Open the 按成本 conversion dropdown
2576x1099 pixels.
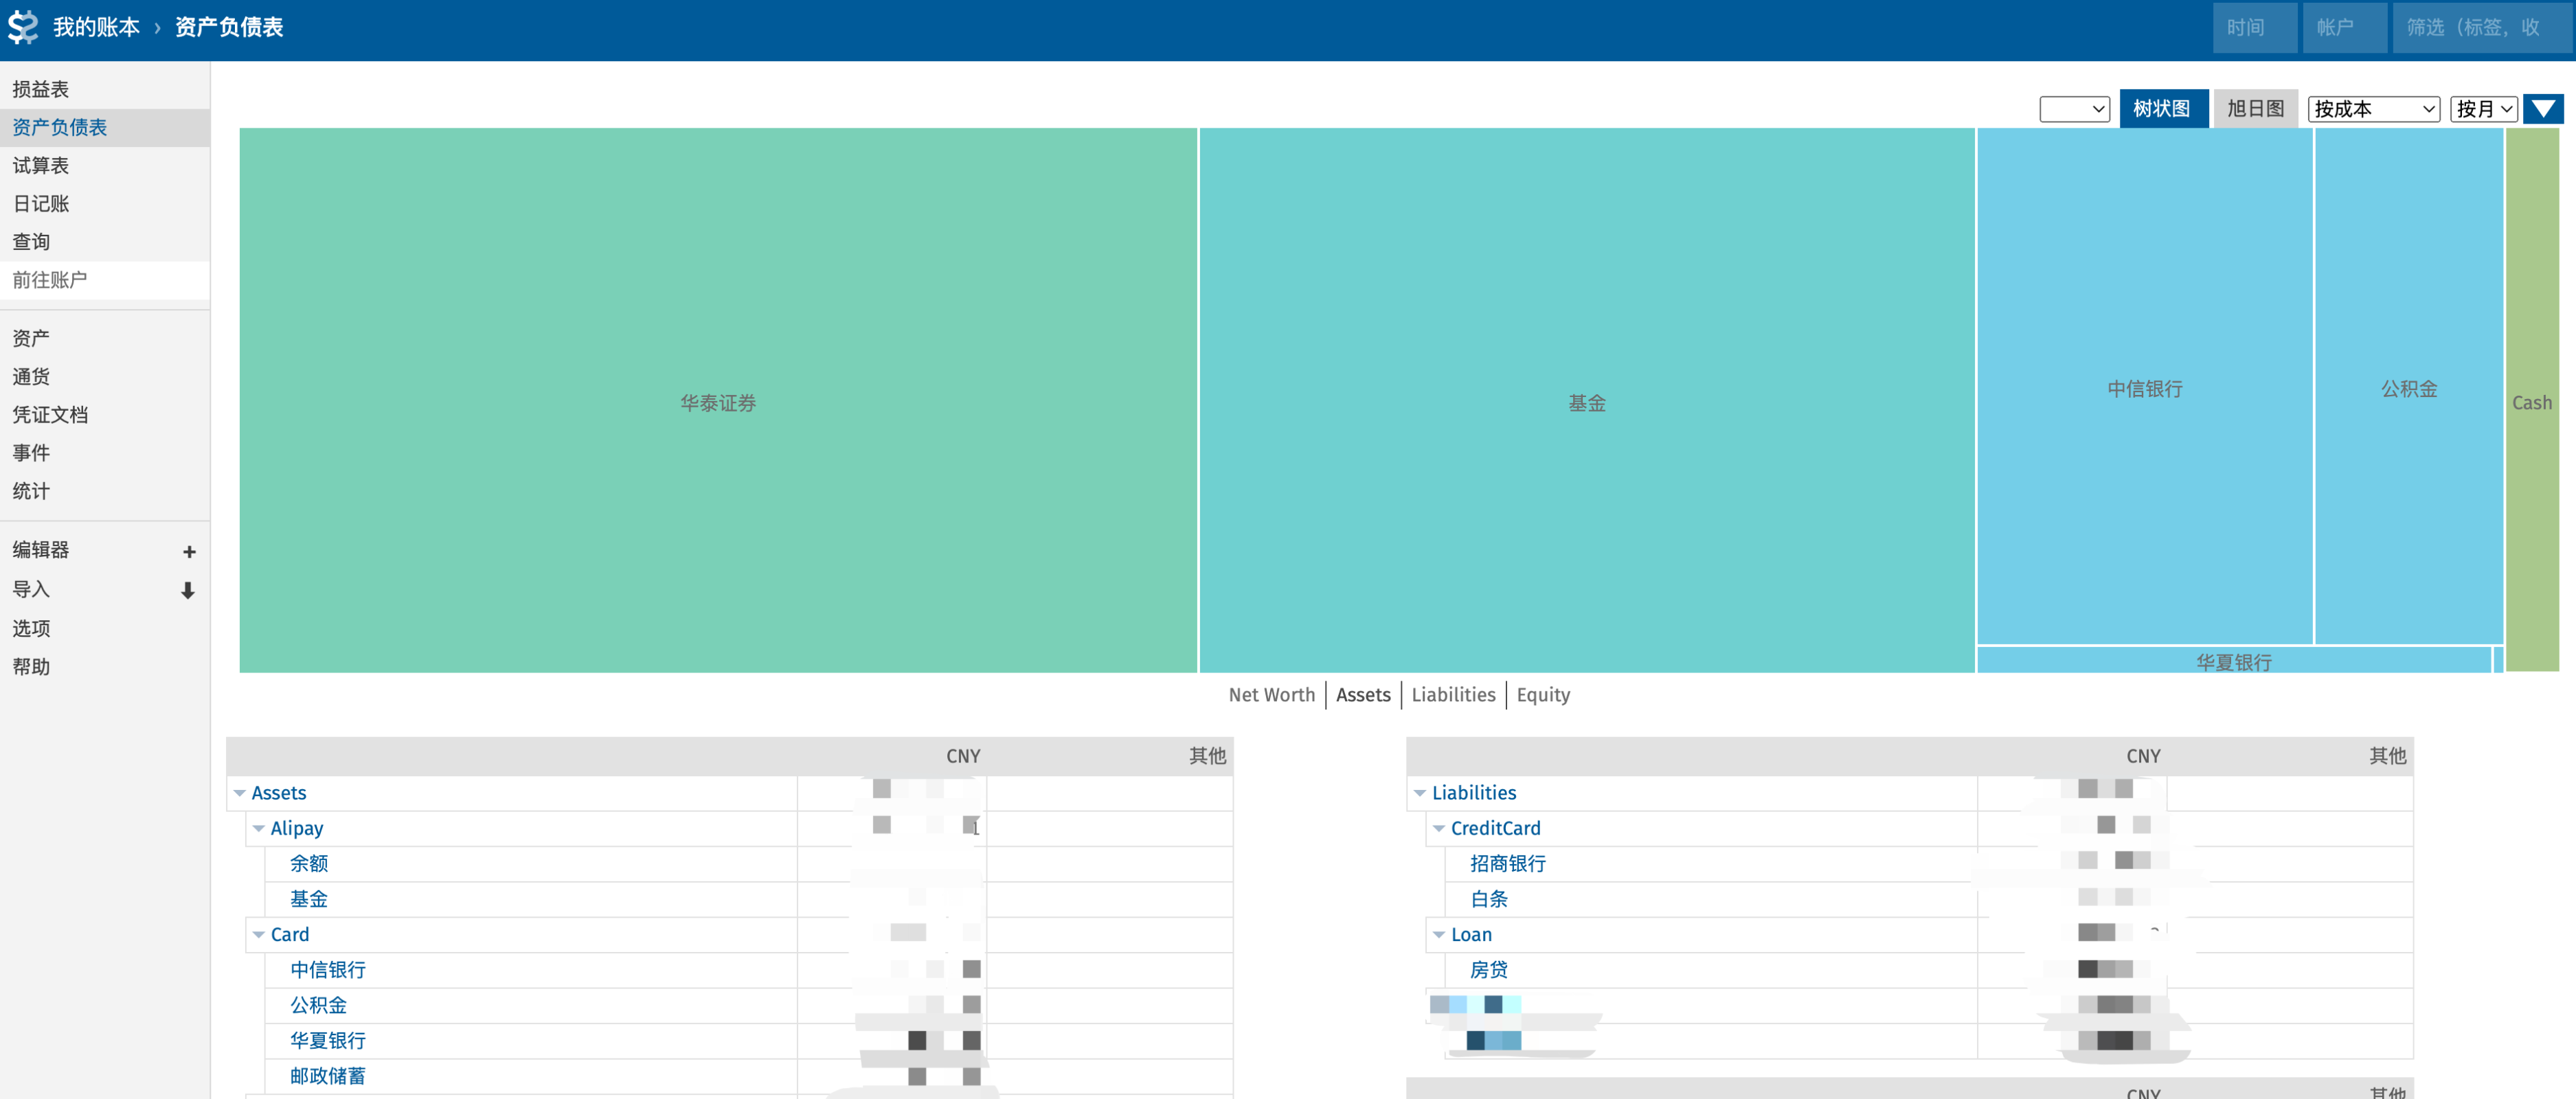tap(2373, 109)
